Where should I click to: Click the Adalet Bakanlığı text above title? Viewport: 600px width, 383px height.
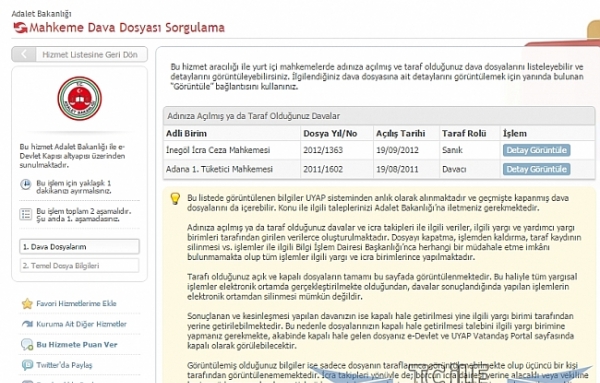[41, 14]
